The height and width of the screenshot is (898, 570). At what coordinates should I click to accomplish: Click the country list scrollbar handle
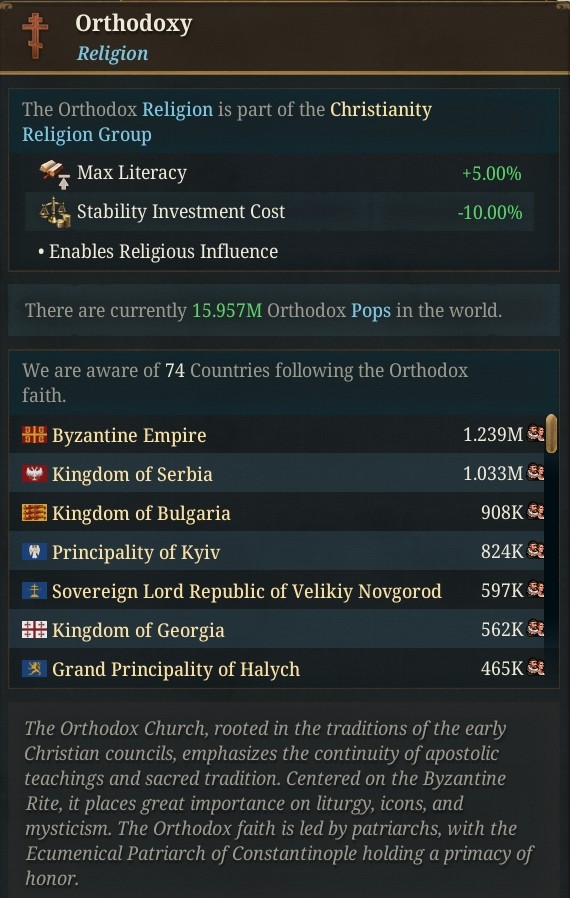pyautogui.click(x=552, y=434)
